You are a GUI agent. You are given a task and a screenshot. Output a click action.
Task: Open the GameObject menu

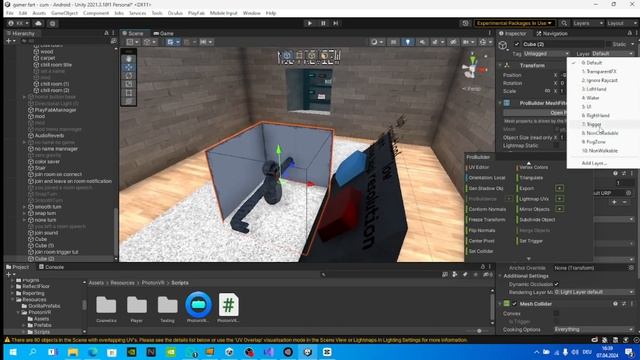[x=64, y=13]
